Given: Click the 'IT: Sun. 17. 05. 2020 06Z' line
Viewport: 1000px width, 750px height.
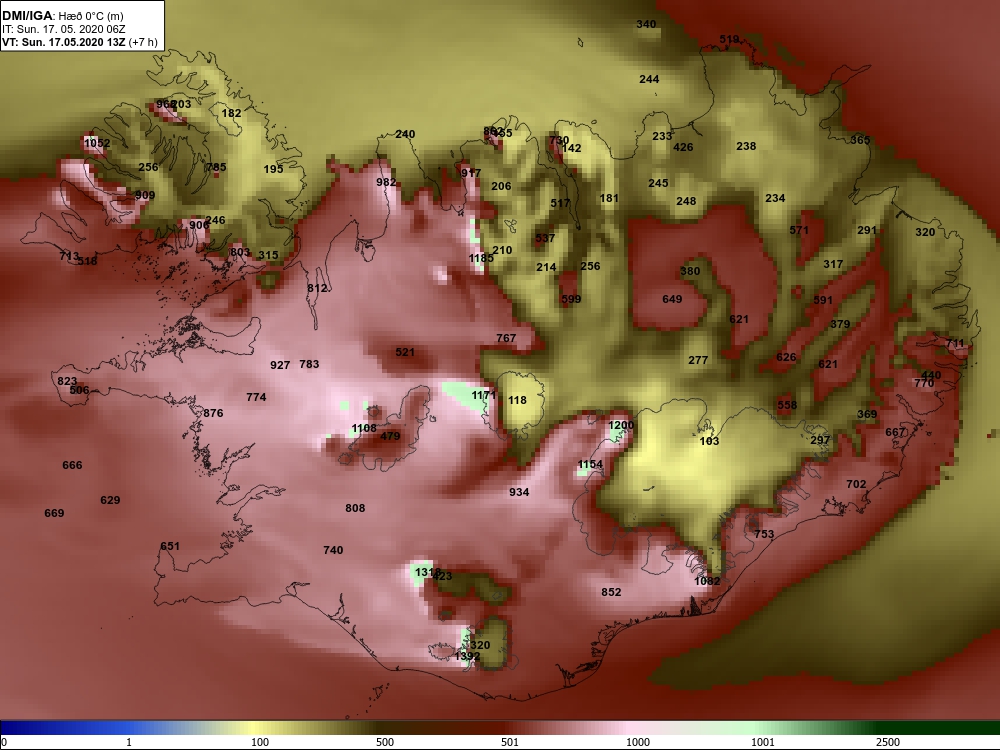Looking at the screenshot, I should (64, 29).
